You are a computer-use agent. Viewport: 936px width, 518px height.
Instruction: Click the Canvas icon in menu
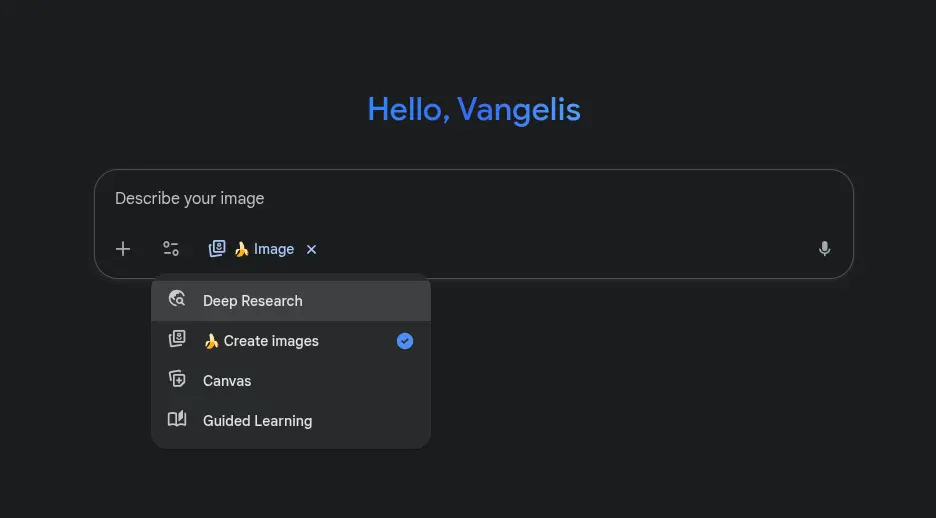click(x=177, y=379)
